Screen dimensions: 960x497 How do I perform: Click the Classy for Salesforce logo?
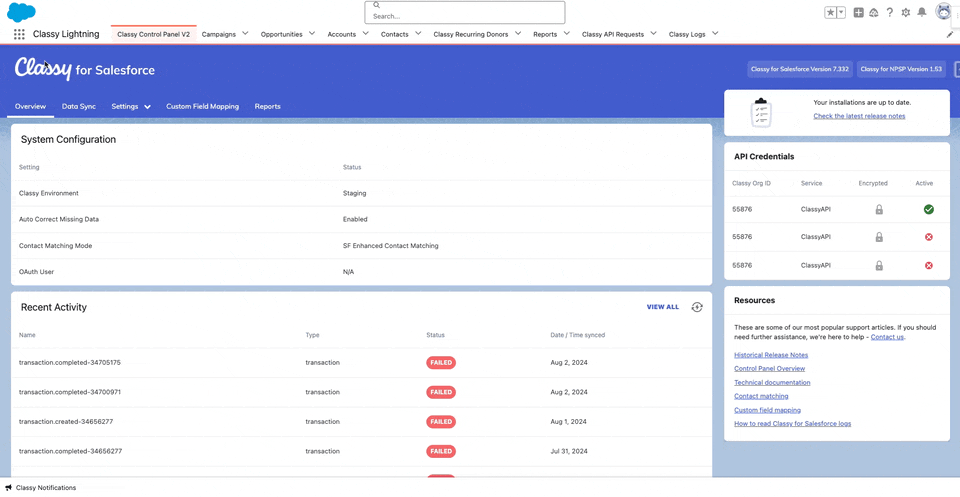[85, 69]
